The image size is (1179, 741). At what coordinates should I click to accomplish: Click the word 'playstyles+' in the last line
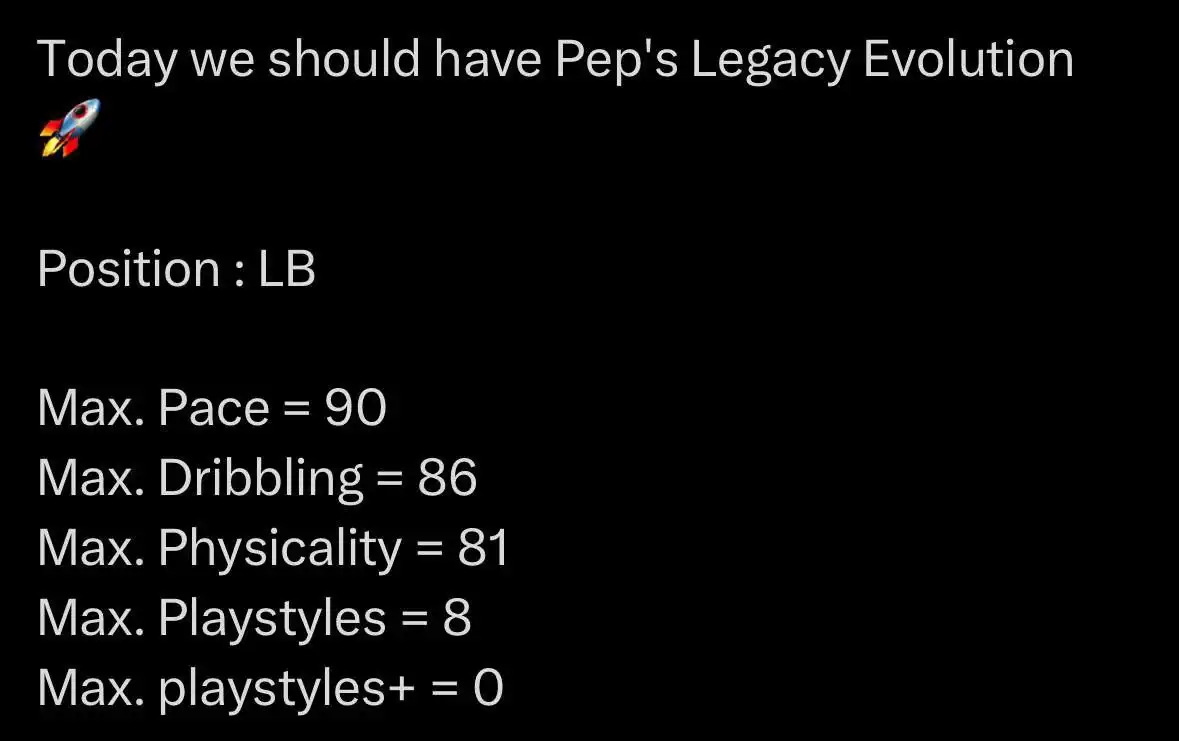pos(286,688)
